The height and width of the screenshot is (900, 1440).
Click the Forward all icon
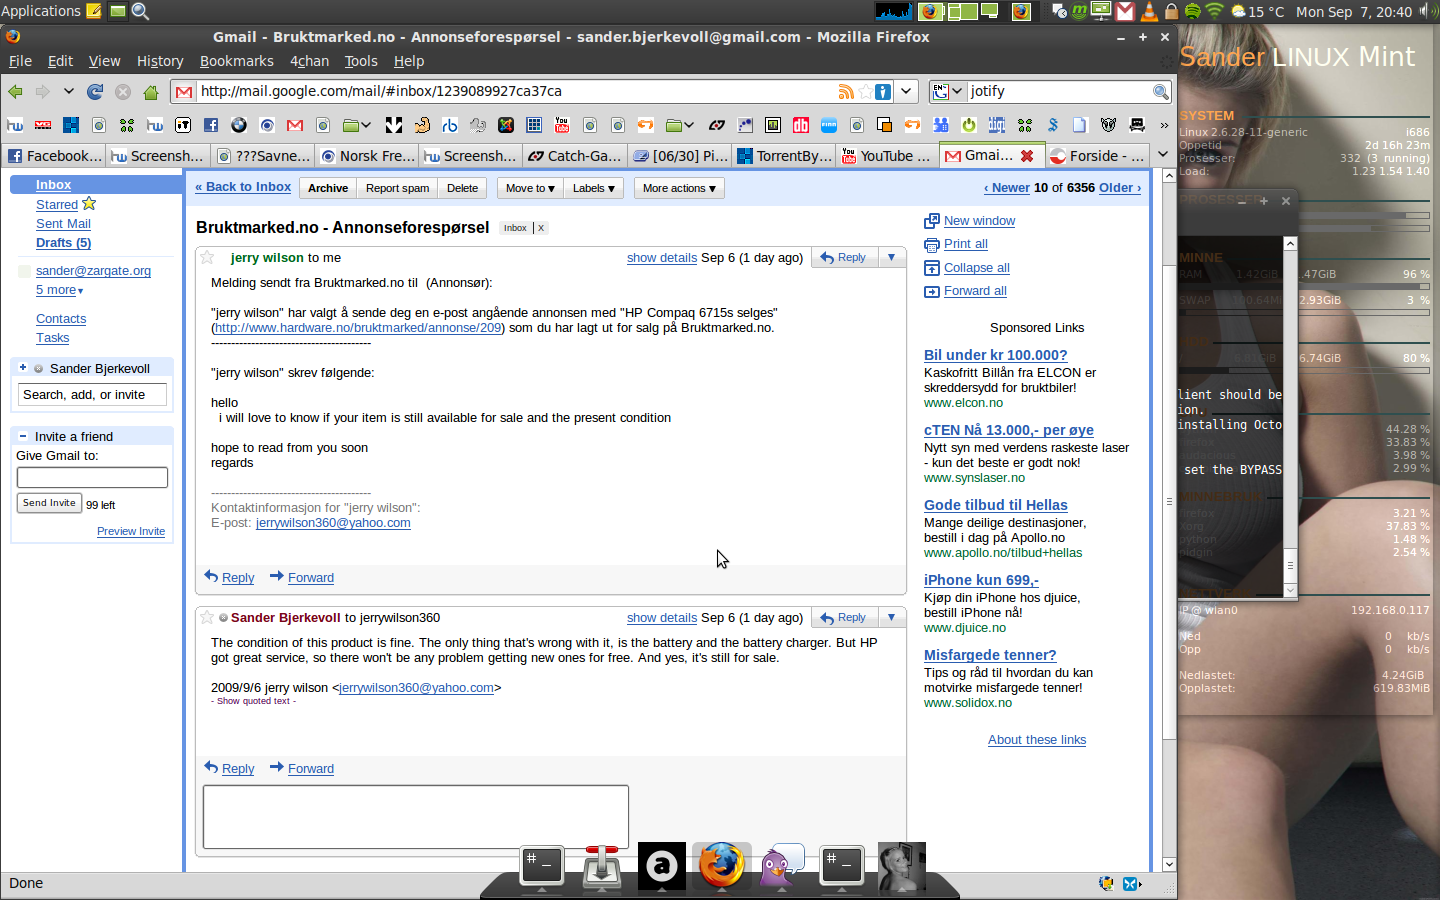(932, 291)
